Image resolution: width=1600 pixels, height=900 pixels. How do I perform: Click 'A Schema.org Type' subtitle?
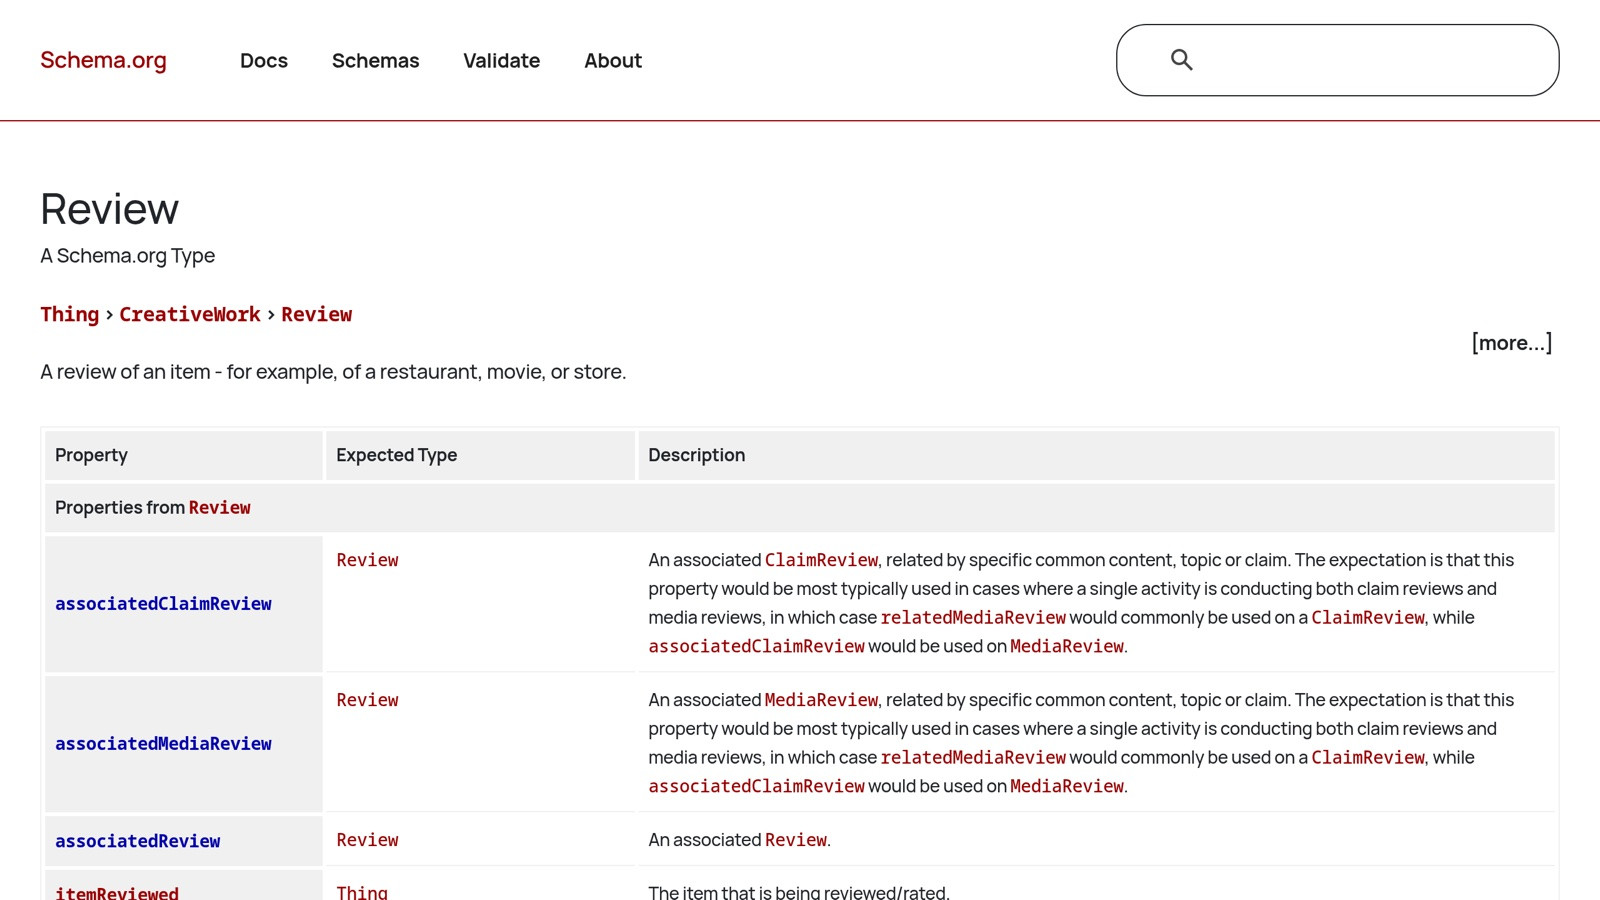(127, 256)
